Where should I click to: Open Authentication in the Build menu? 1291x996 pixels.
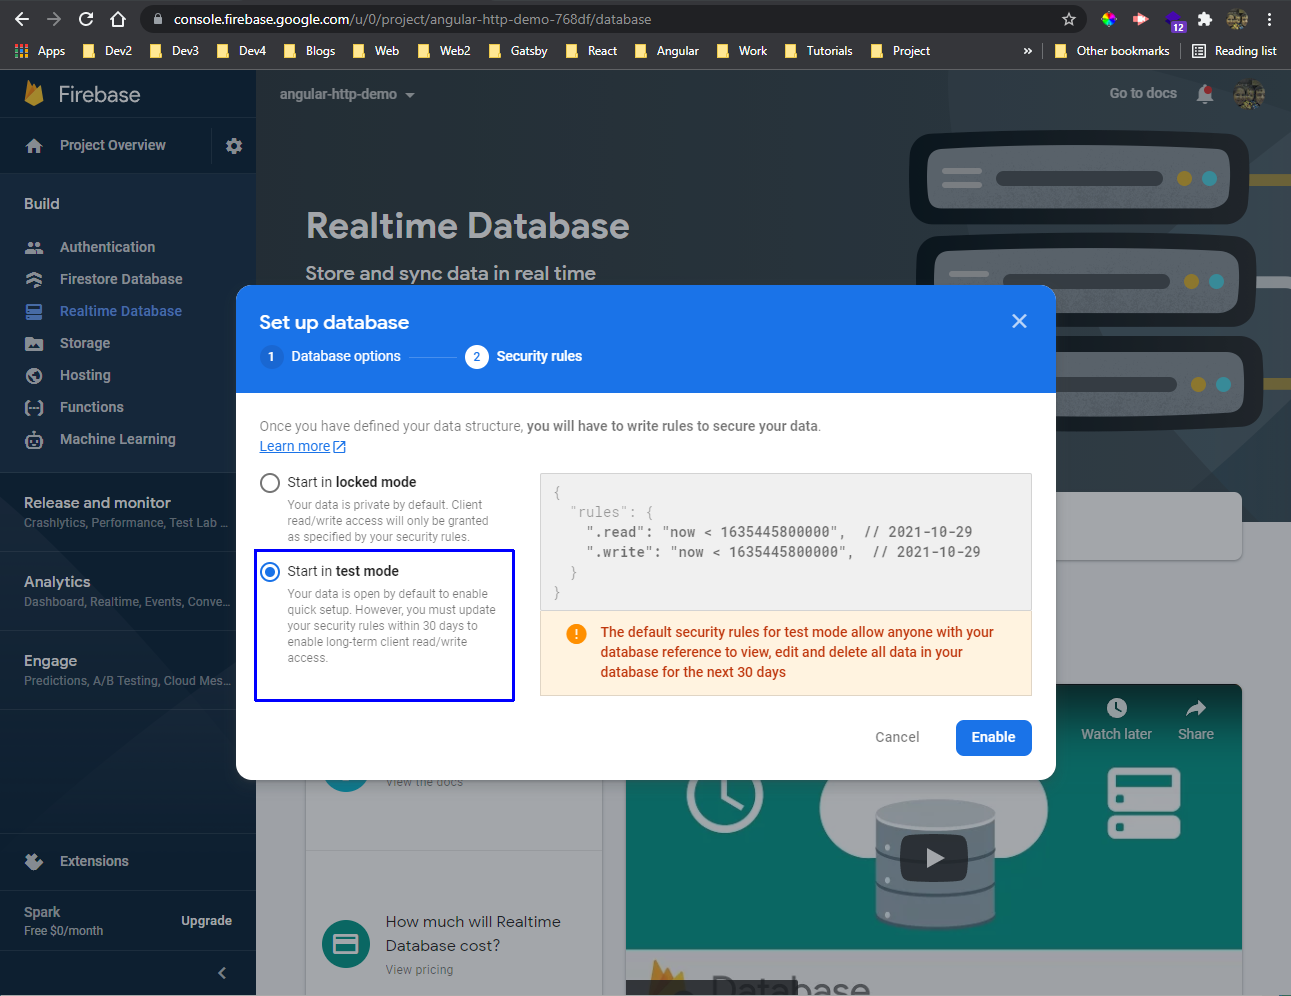[x=107, y=247]
